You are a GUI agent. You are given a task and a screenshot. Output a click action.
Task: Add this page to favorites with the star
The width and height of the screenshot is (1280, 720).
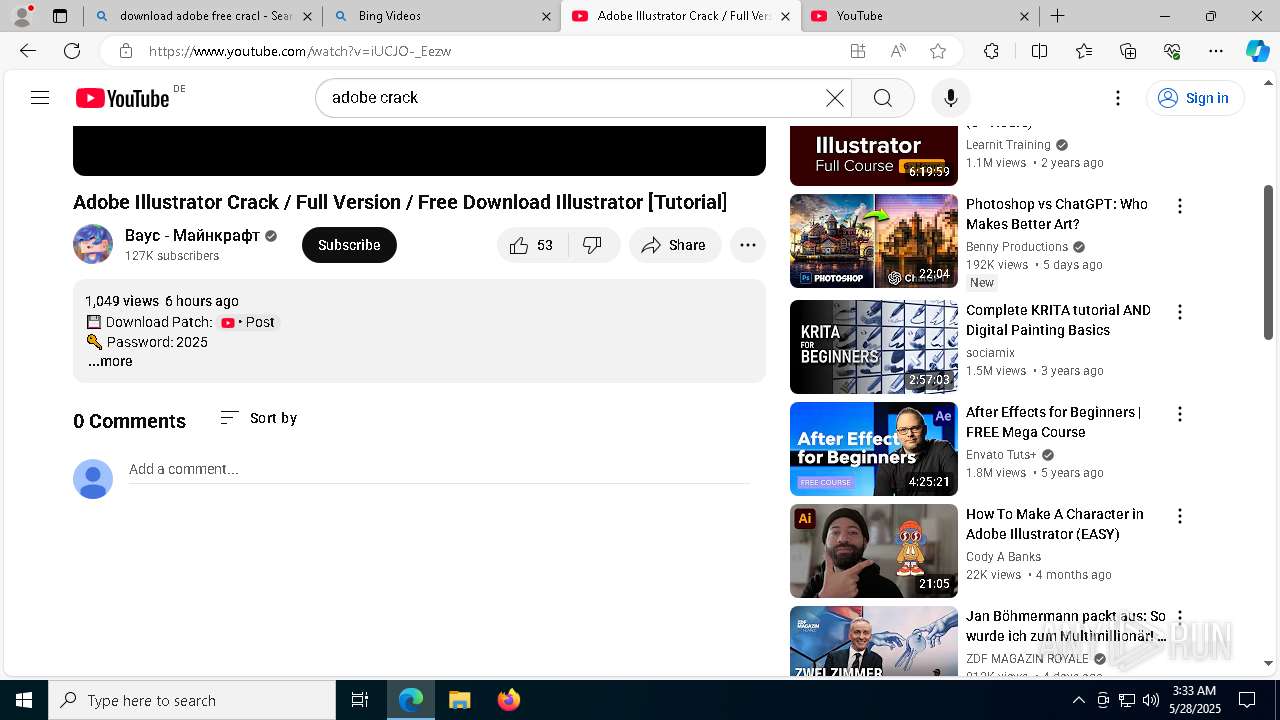tap(937, 51)
